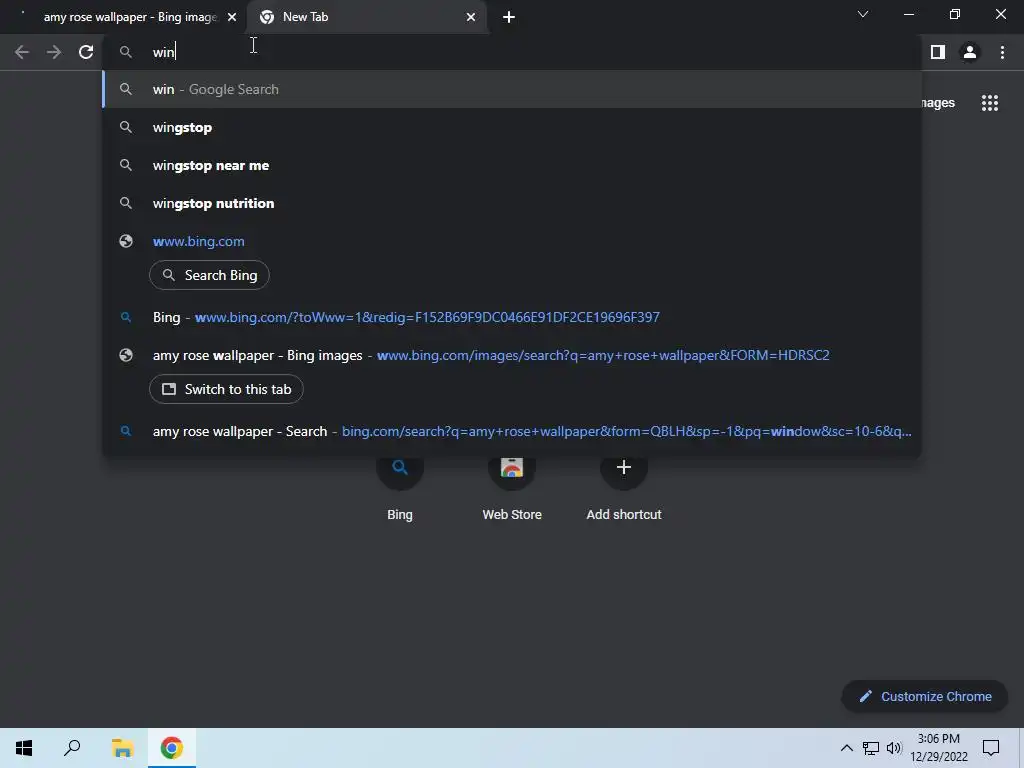Open the volume tray icon
The image size is (1024, 768).
pos(893,748)
